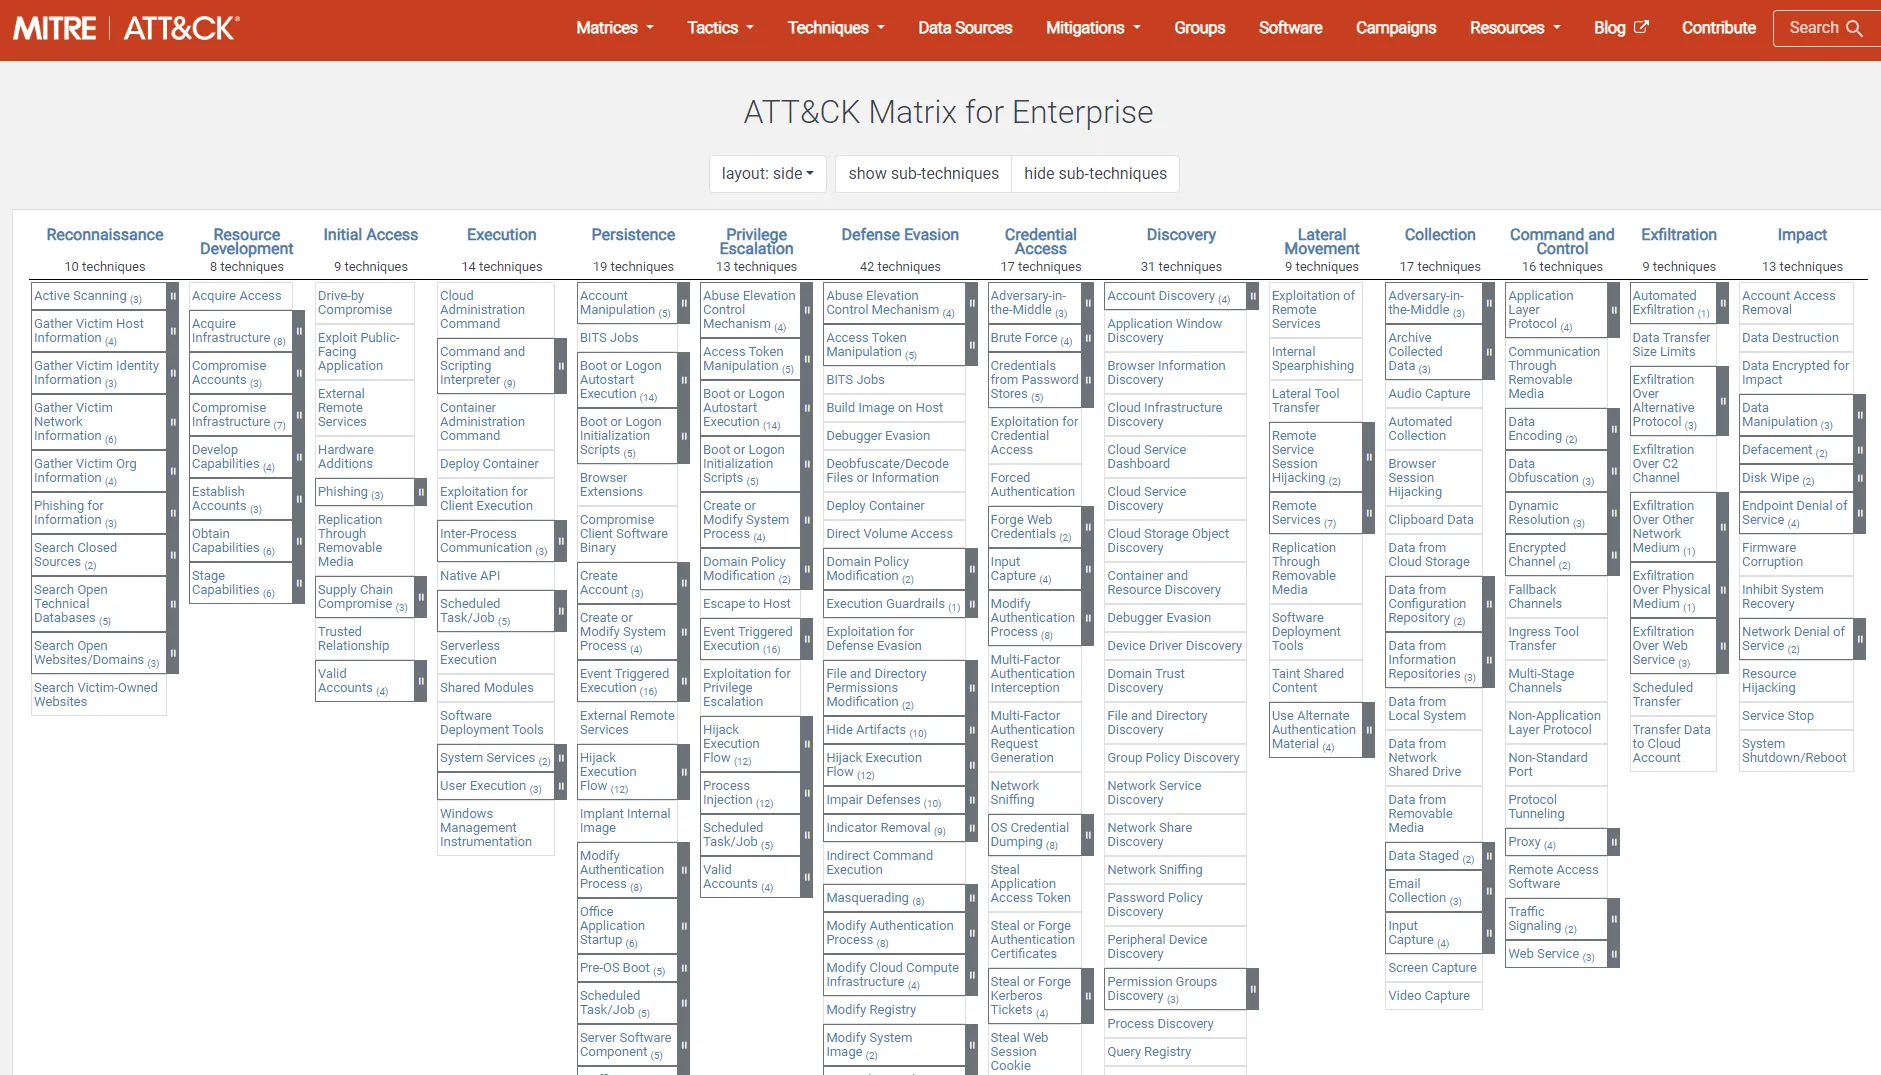Open the Blog external link icon
This screenshot has height=1075, width=1881.
[1641, 27]
